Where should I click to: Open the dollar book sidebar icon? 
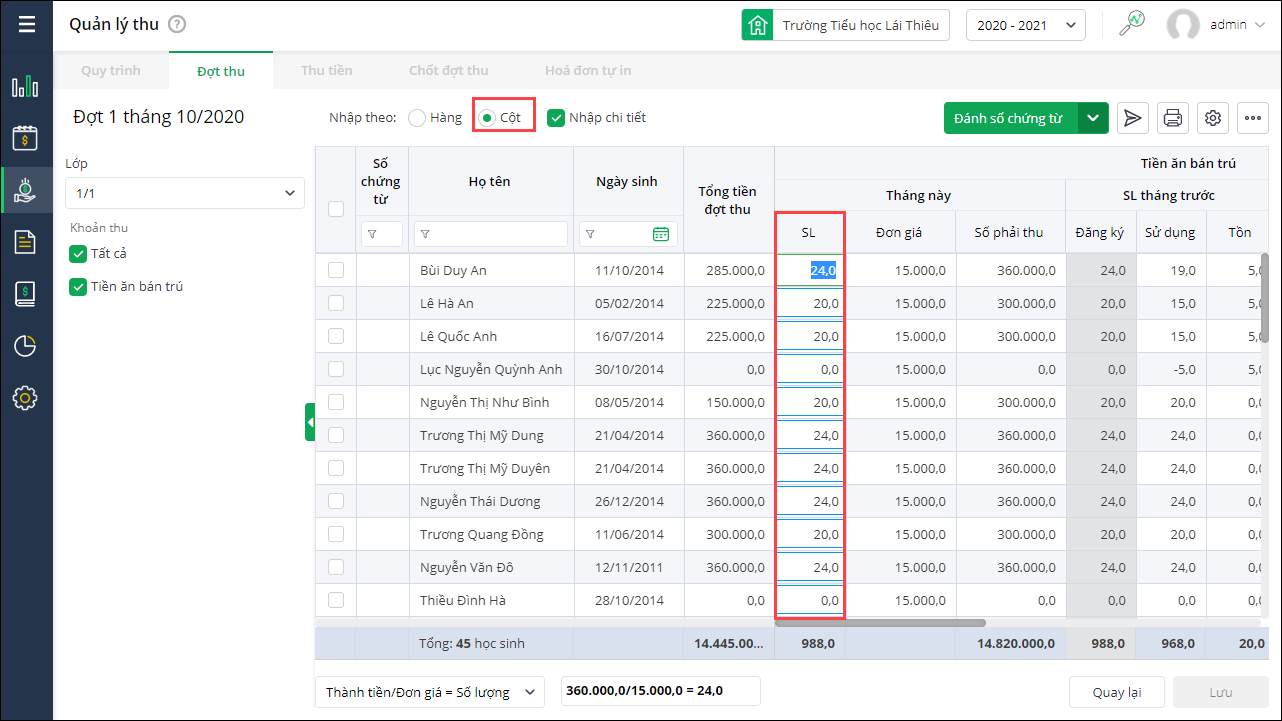(x=25, y=293)
